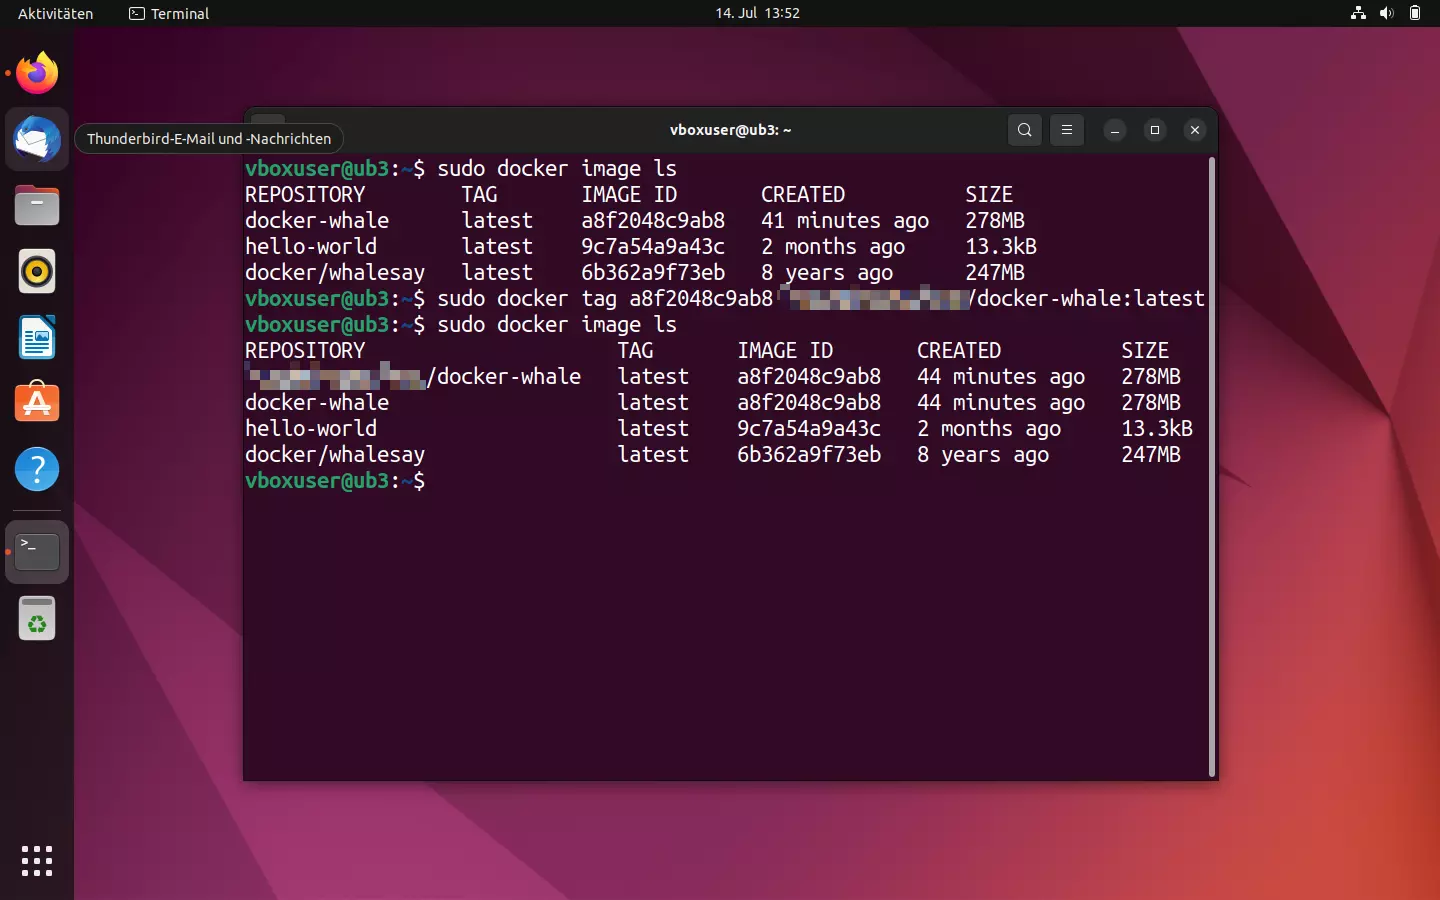
Task: Open the Ubuntu Software store
Action: pos(36,403)
